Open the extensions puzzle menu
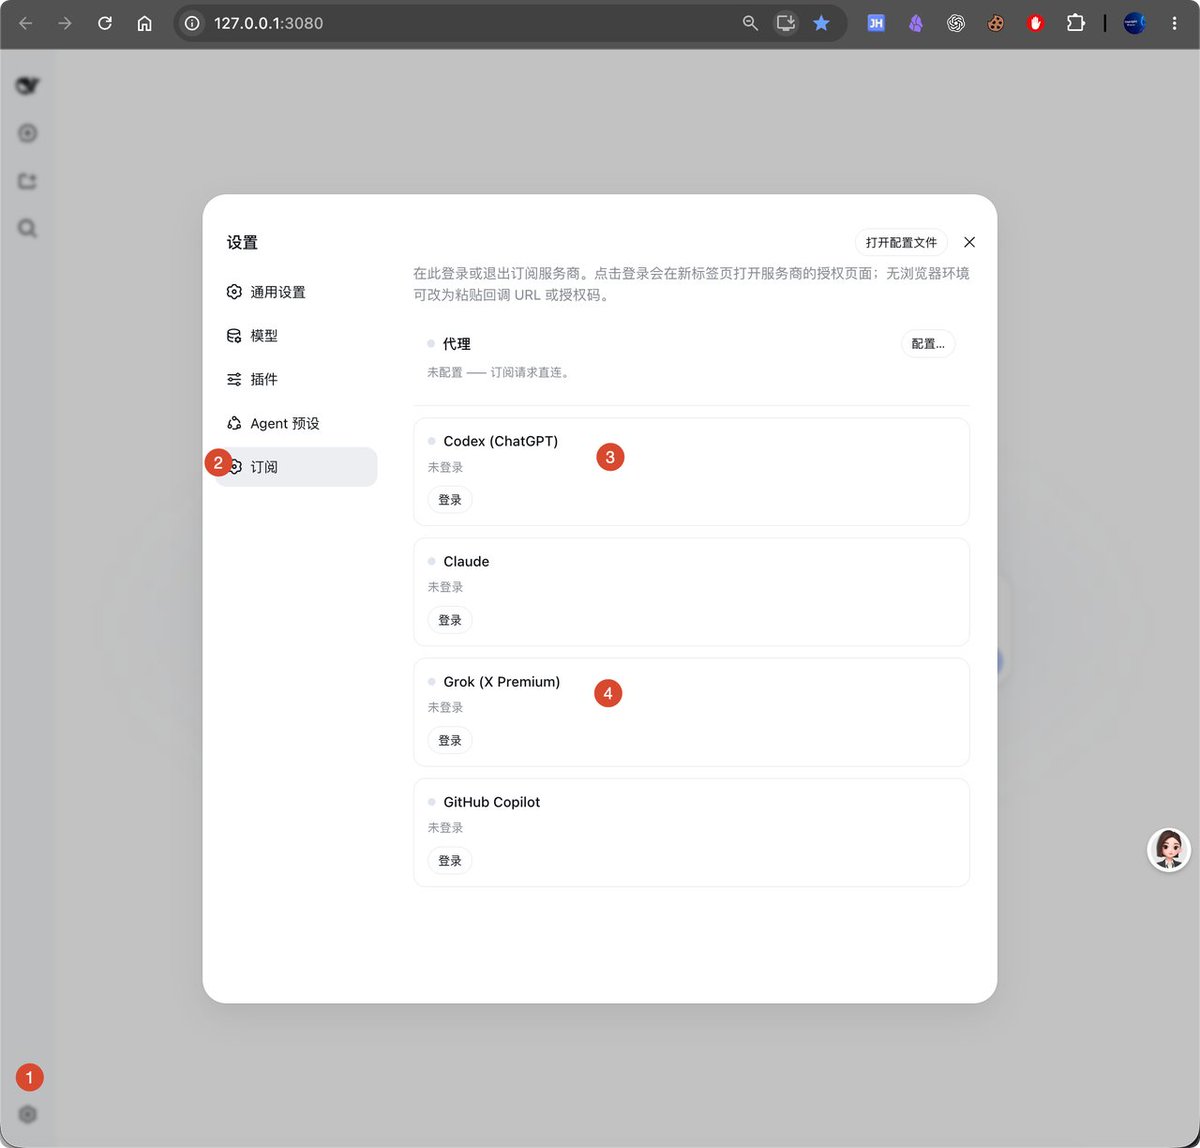Viewport: 1200px width, 1148px height. pyautogui.click(x=1076, y=23)
